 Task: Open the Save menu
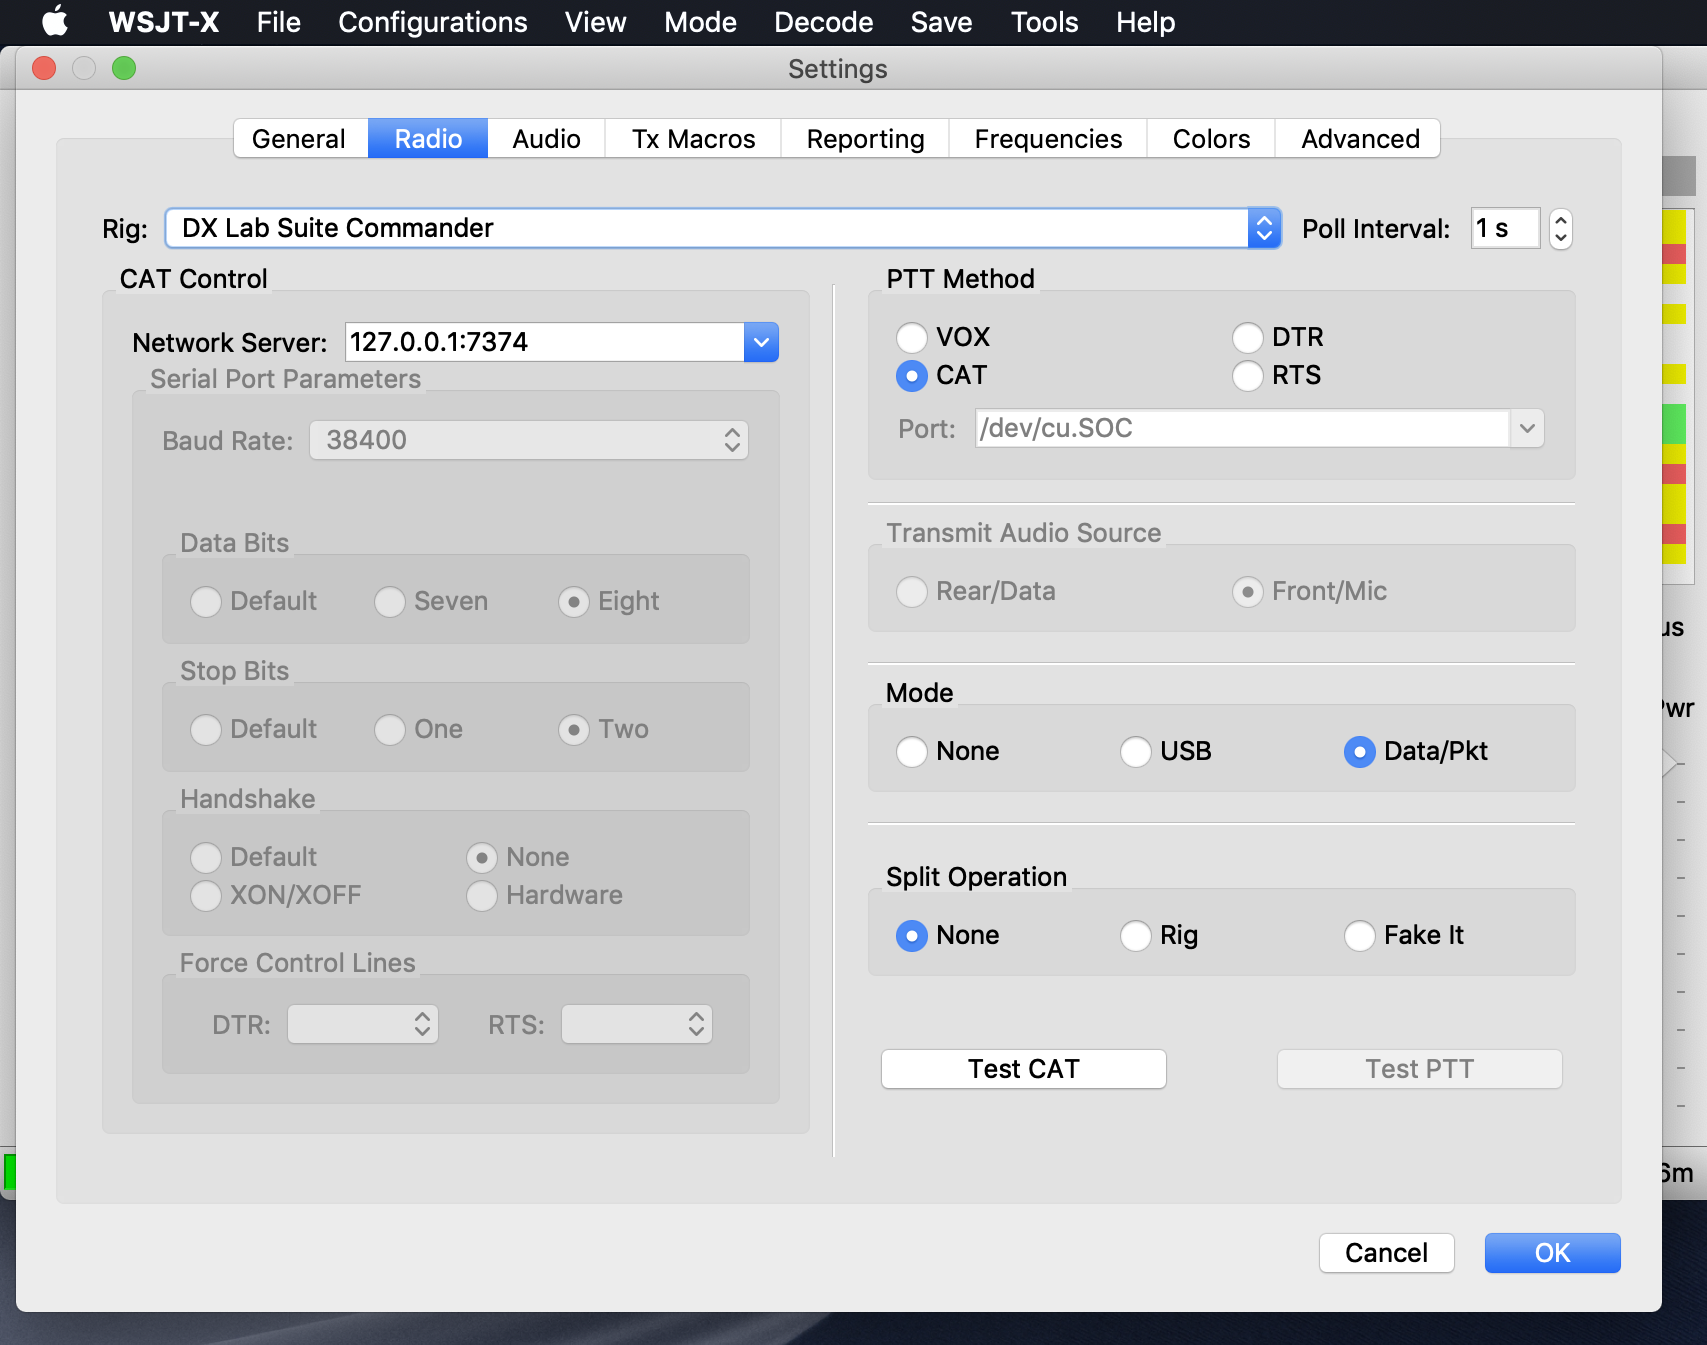pyautogui.click(x=941, y=22)
